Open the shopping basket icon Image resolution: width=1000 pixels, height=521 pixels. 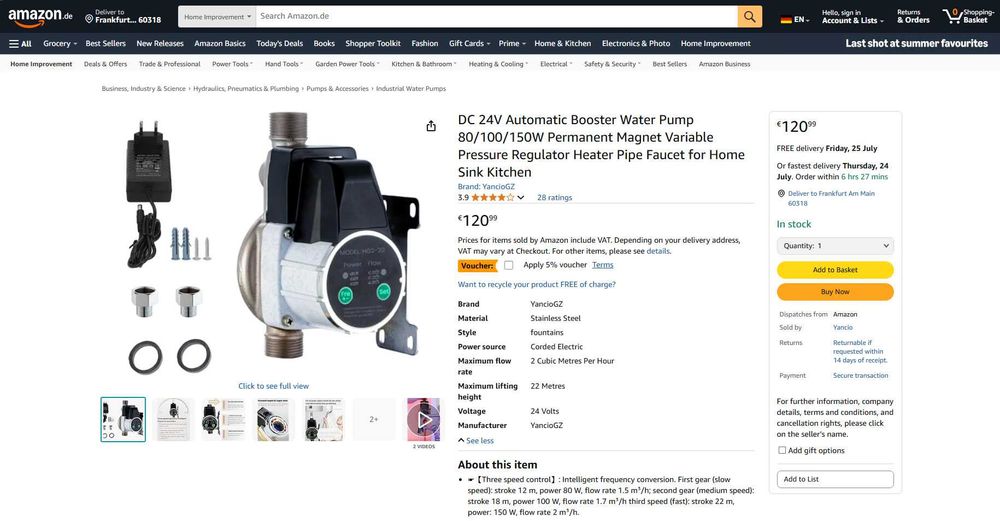click(952, 16)
